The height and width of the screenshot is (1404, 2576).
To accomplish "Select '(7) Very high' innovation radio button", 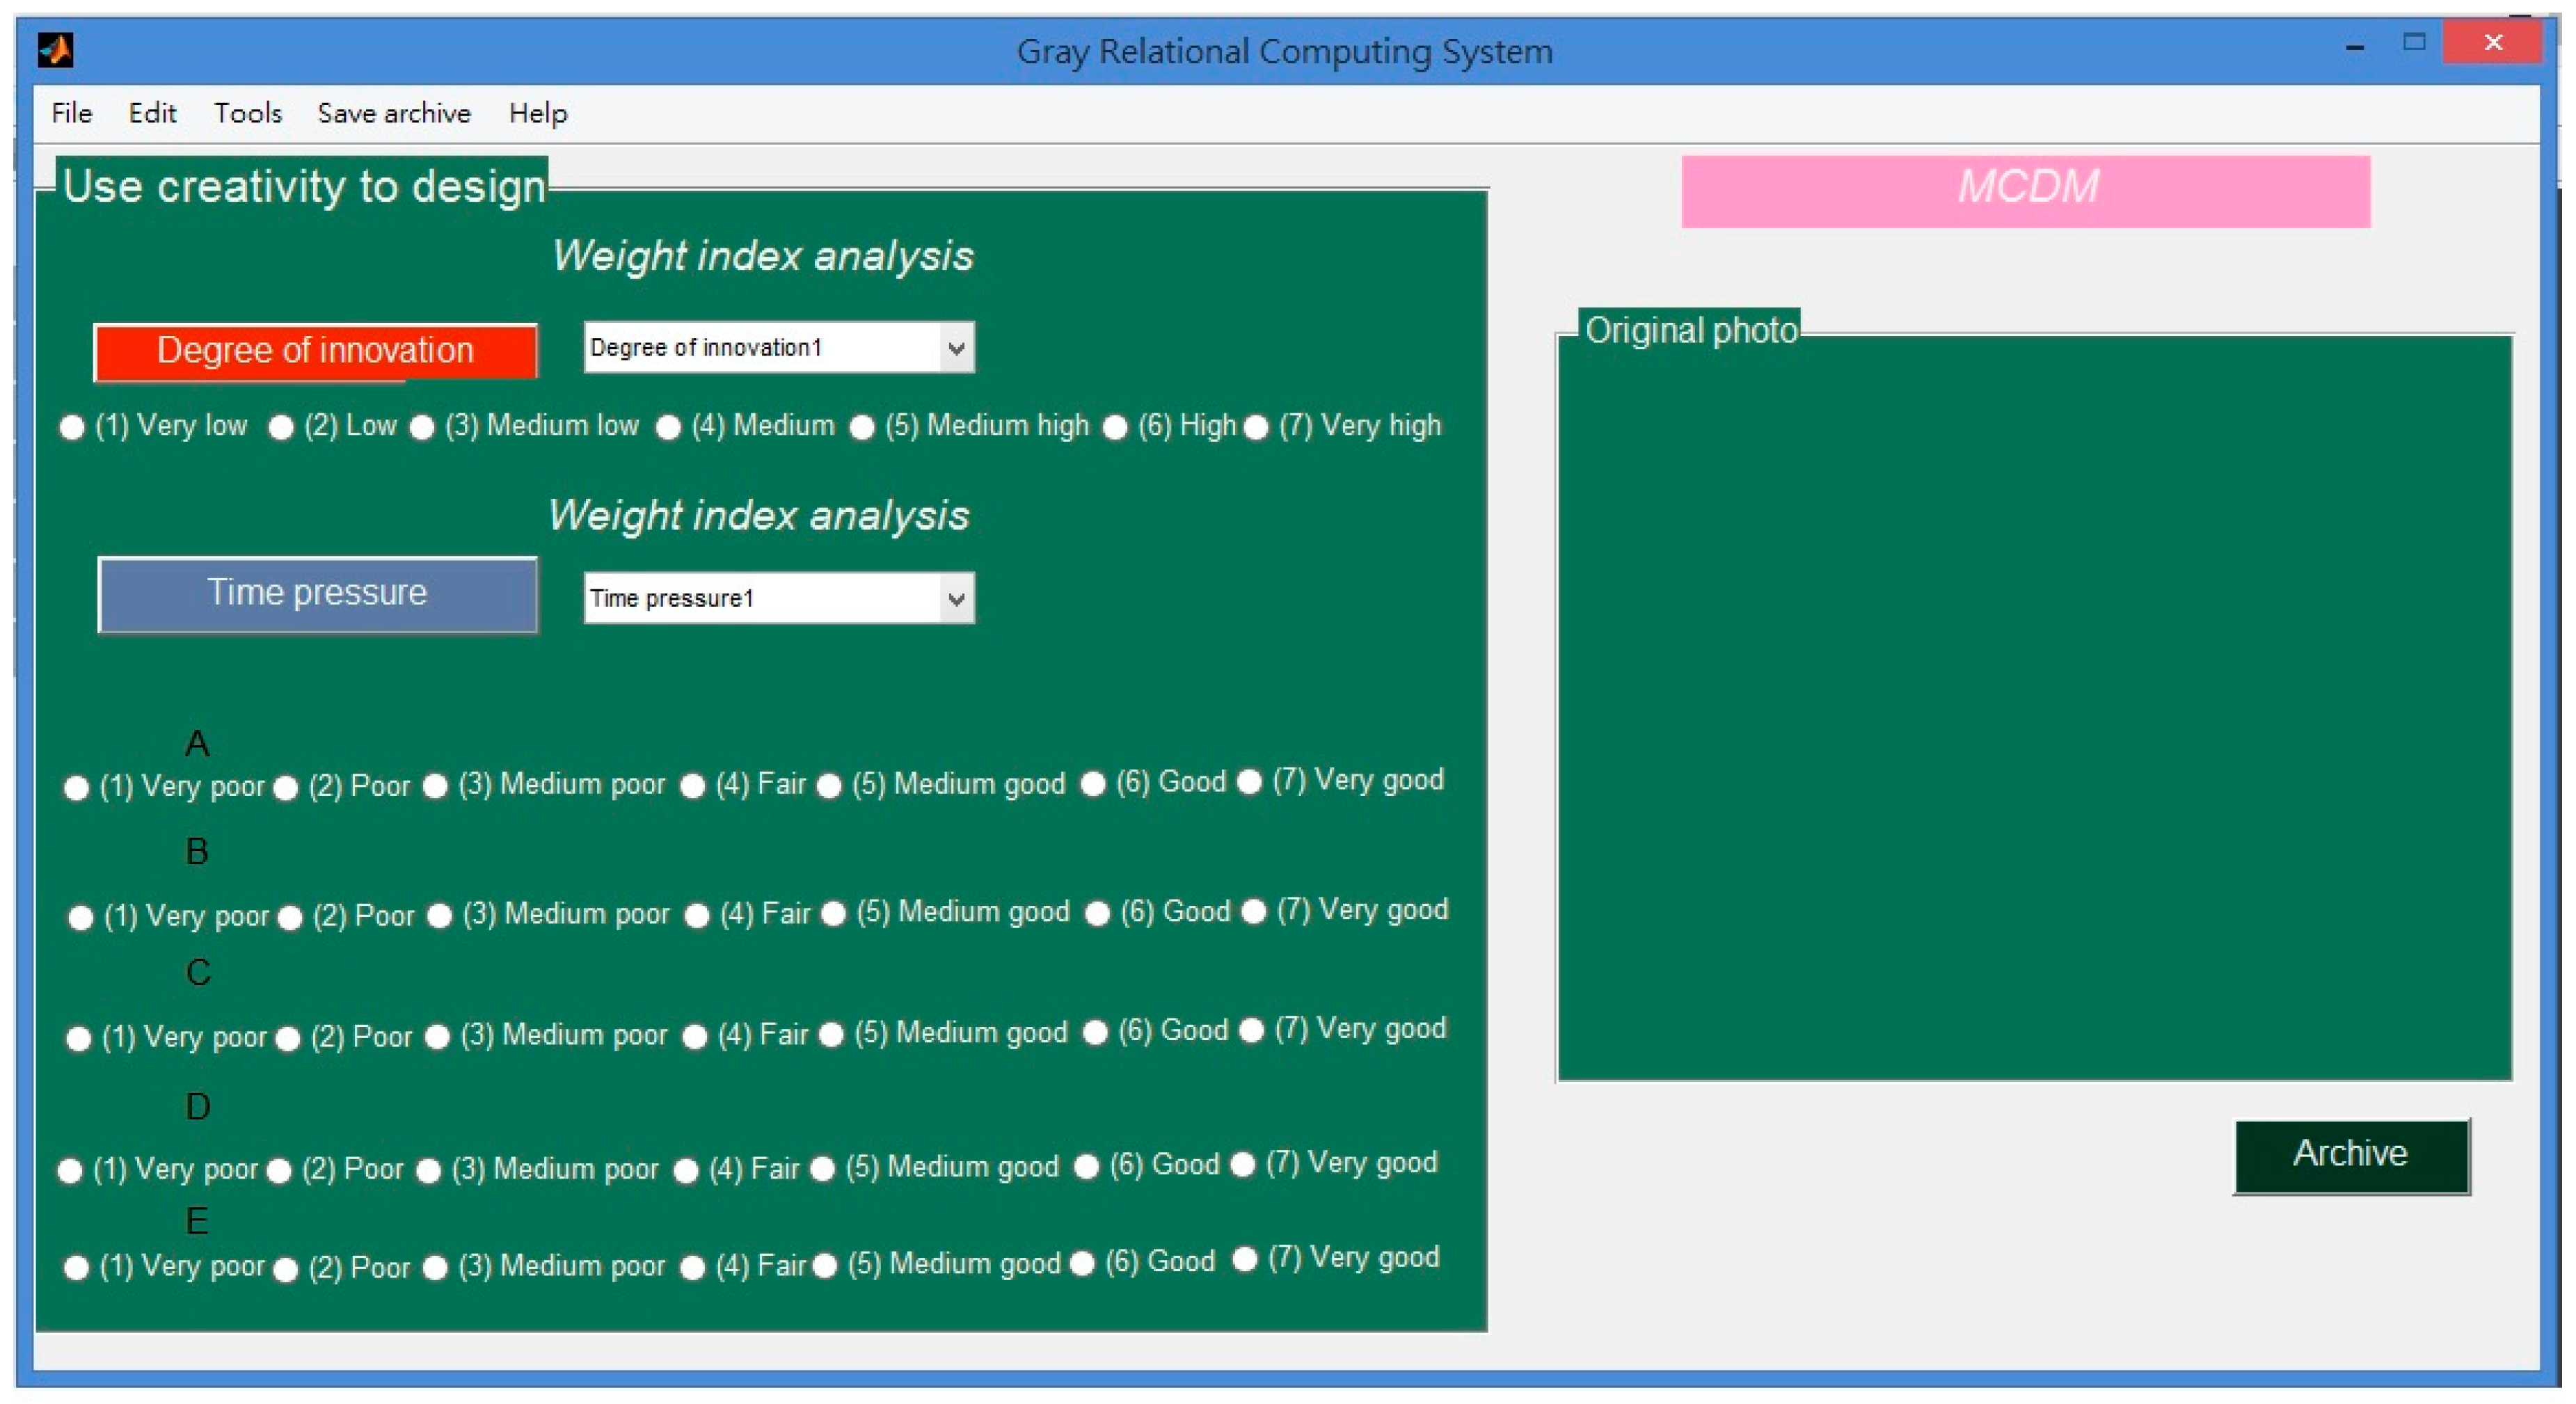I will 1256,428.
